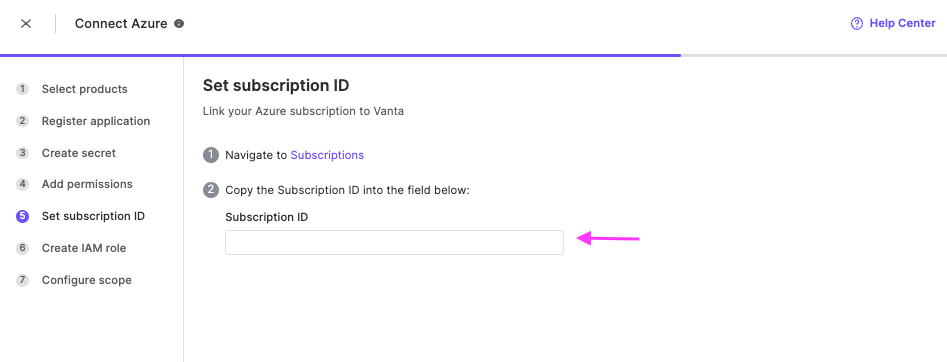Go to Select products step
The width and height of the screenshot is (947, 362).
point(85,89)
